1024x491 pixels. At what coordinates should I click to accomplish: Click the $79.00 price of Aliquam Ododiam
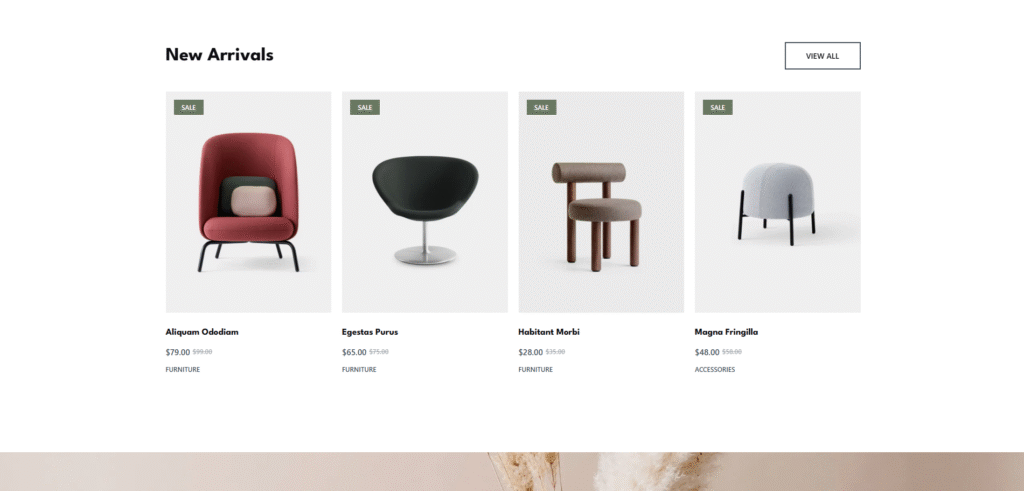[x=178, y=352]
